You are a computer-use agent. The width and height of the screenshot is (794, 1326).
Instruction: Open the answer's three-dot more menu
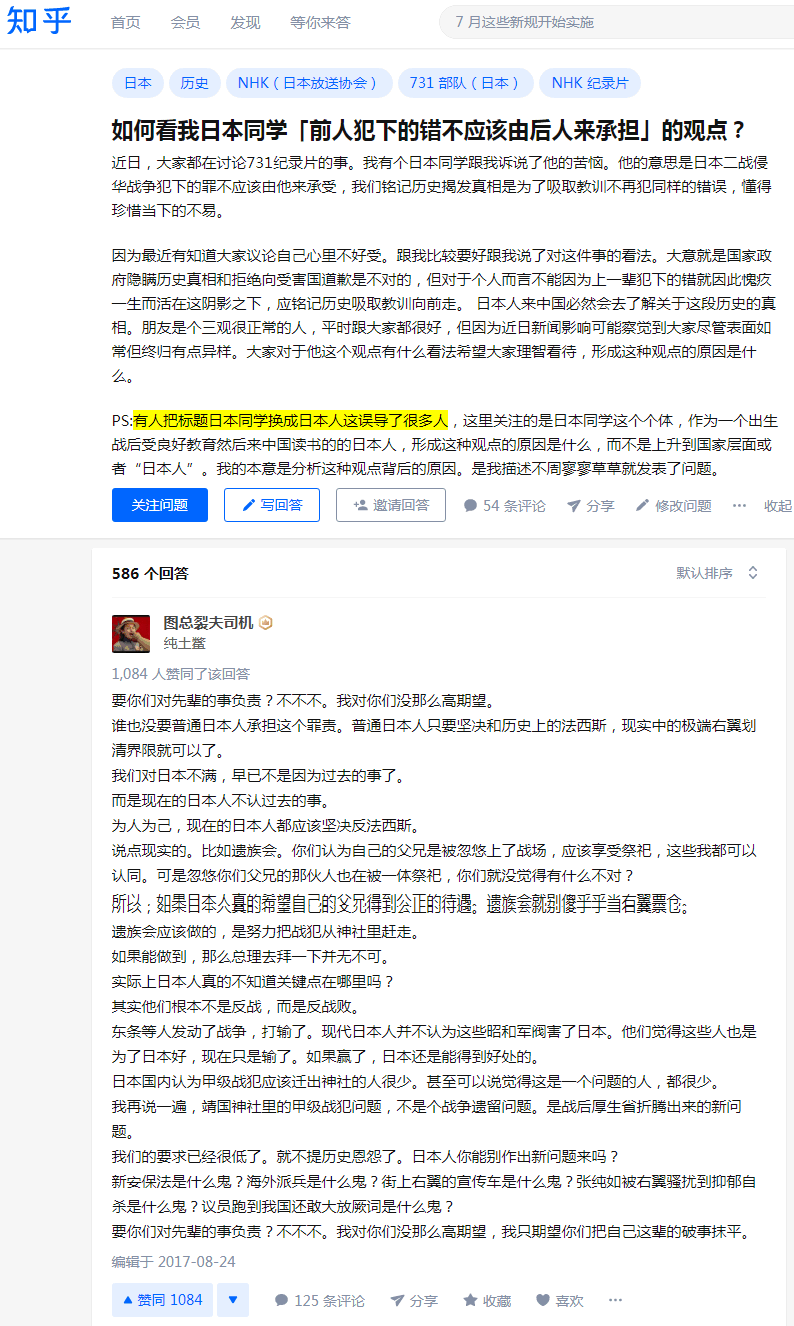615,1300
